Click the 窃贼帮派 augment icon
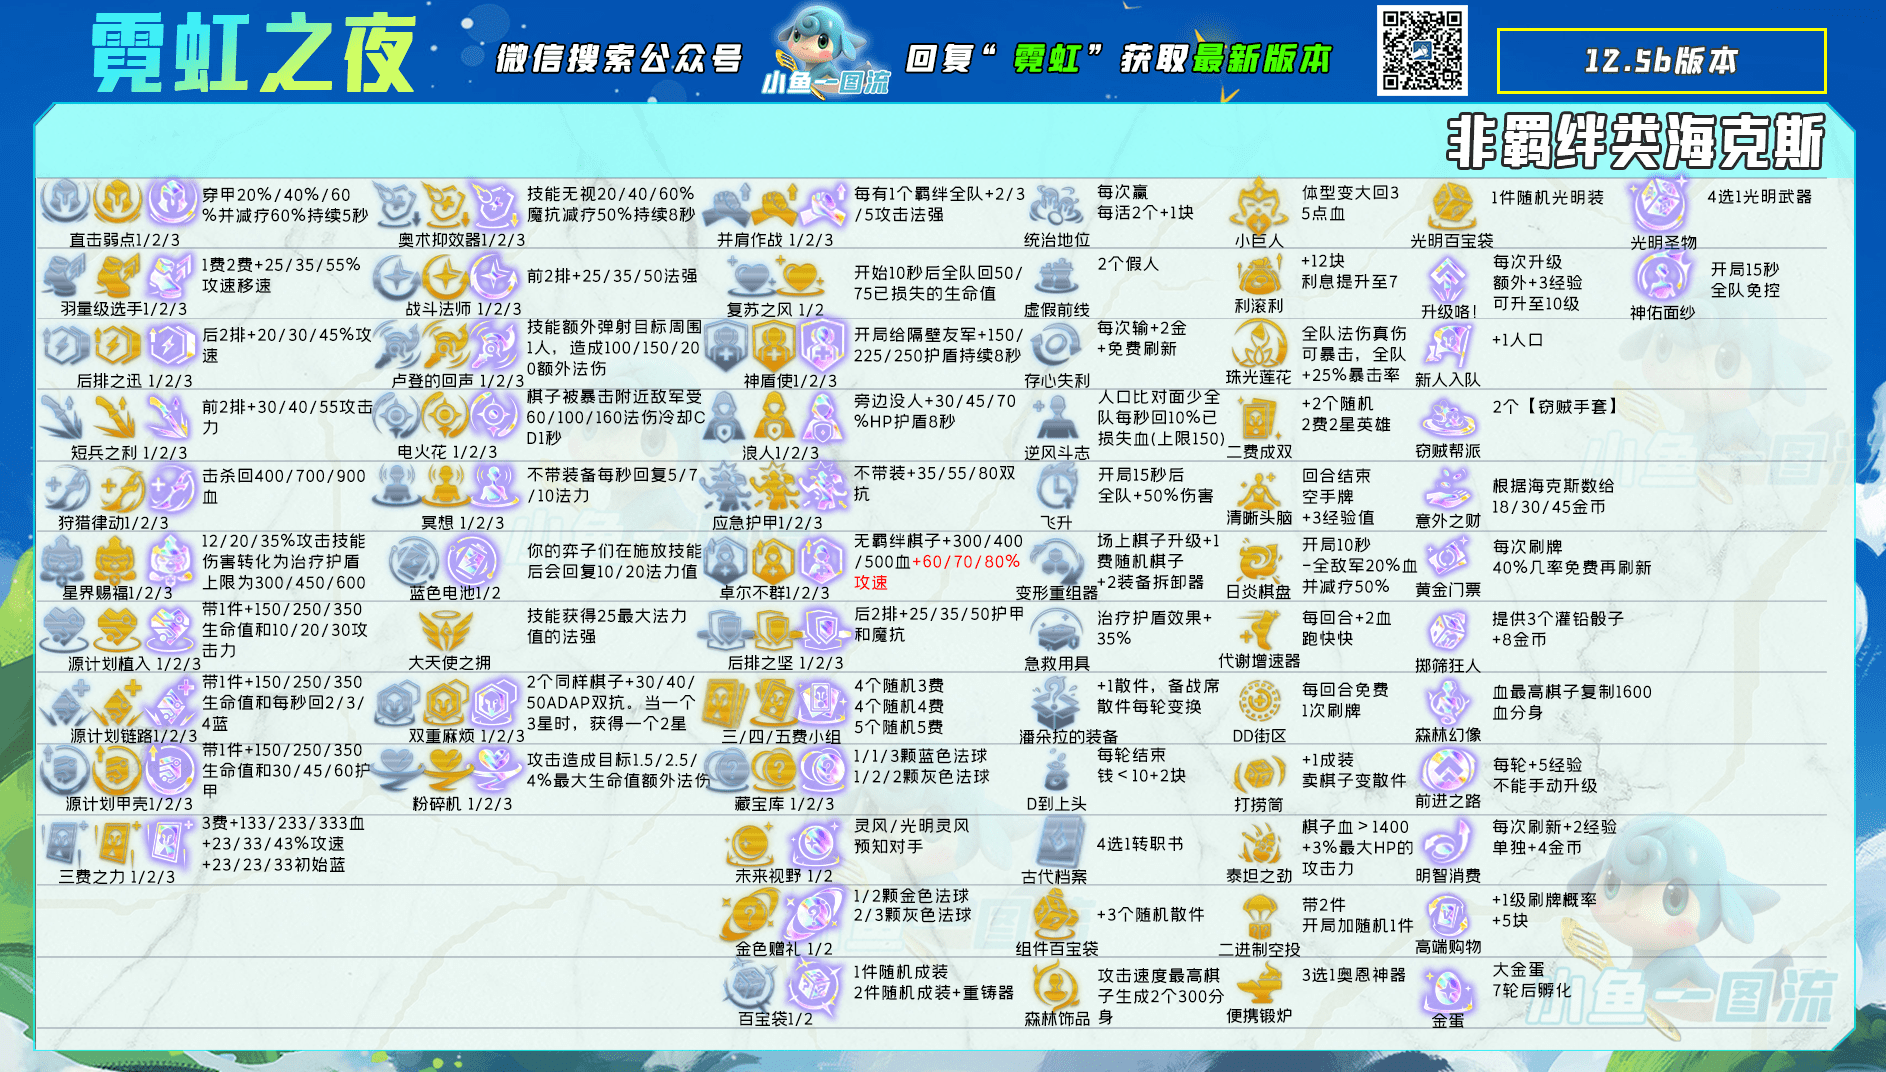Screen dimensions: 1886x1072 (1447, 419)
